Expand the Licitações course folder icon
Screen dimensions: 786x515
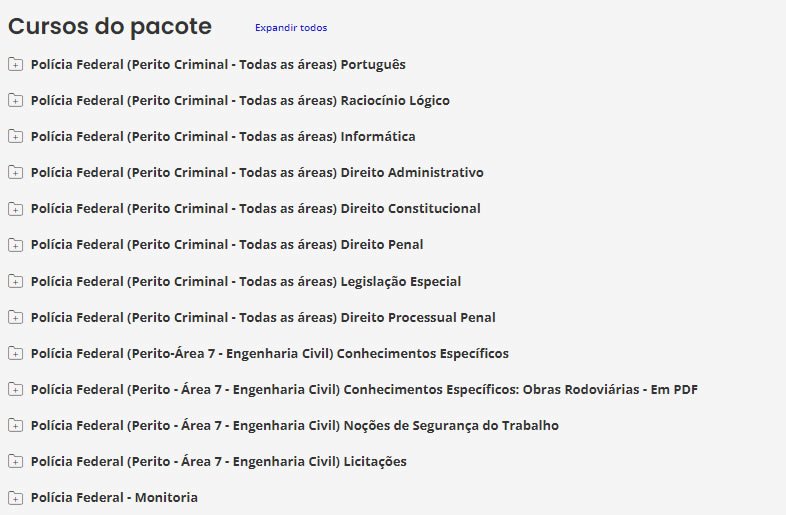(x=15, y=462)
